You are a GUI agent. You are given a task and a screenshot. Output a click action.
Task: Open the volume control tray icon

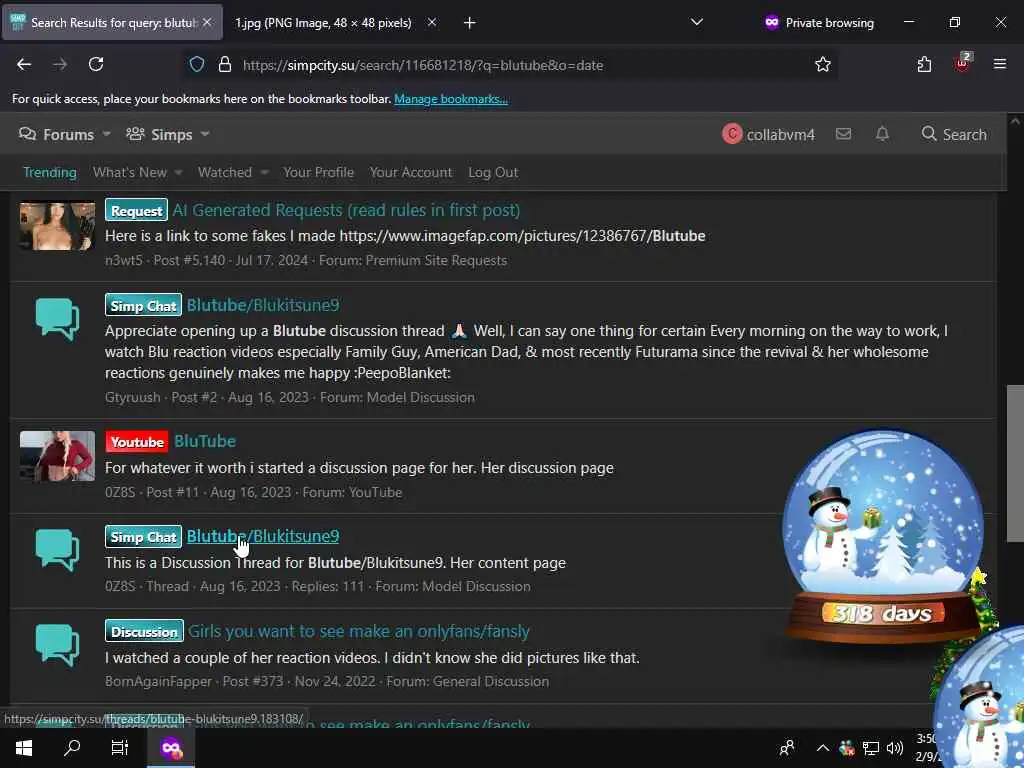click(x=895, y=748)
